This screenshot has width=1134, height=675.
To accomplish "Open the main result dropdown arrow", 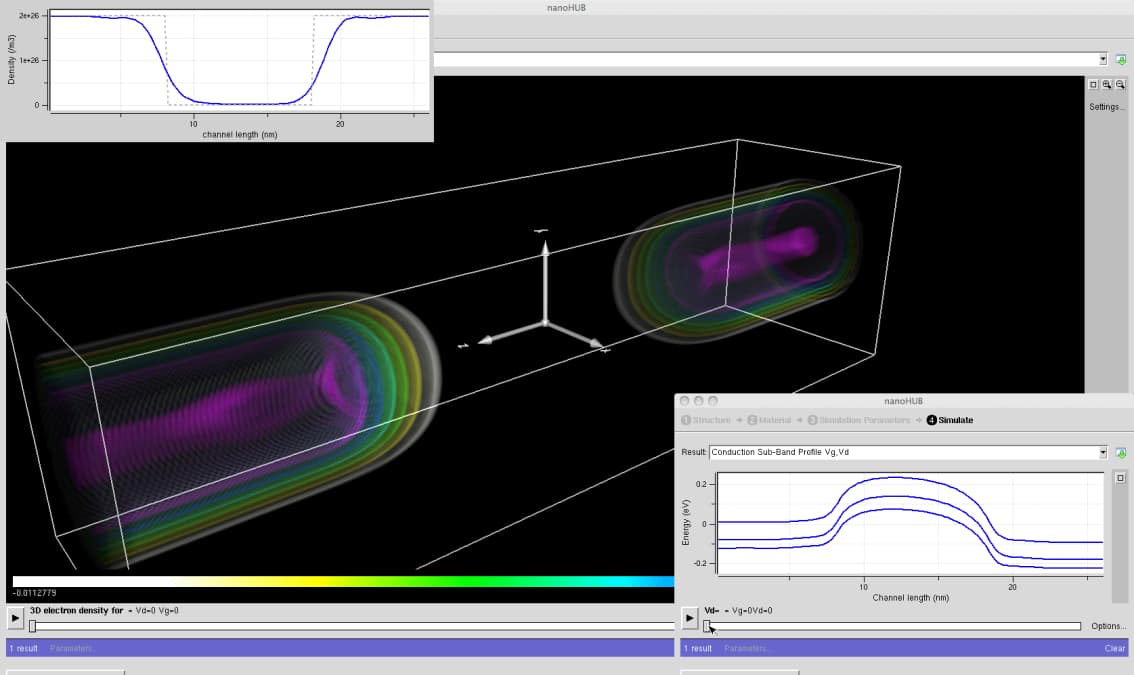I will pyautogui.click(x=1103, y=60).
